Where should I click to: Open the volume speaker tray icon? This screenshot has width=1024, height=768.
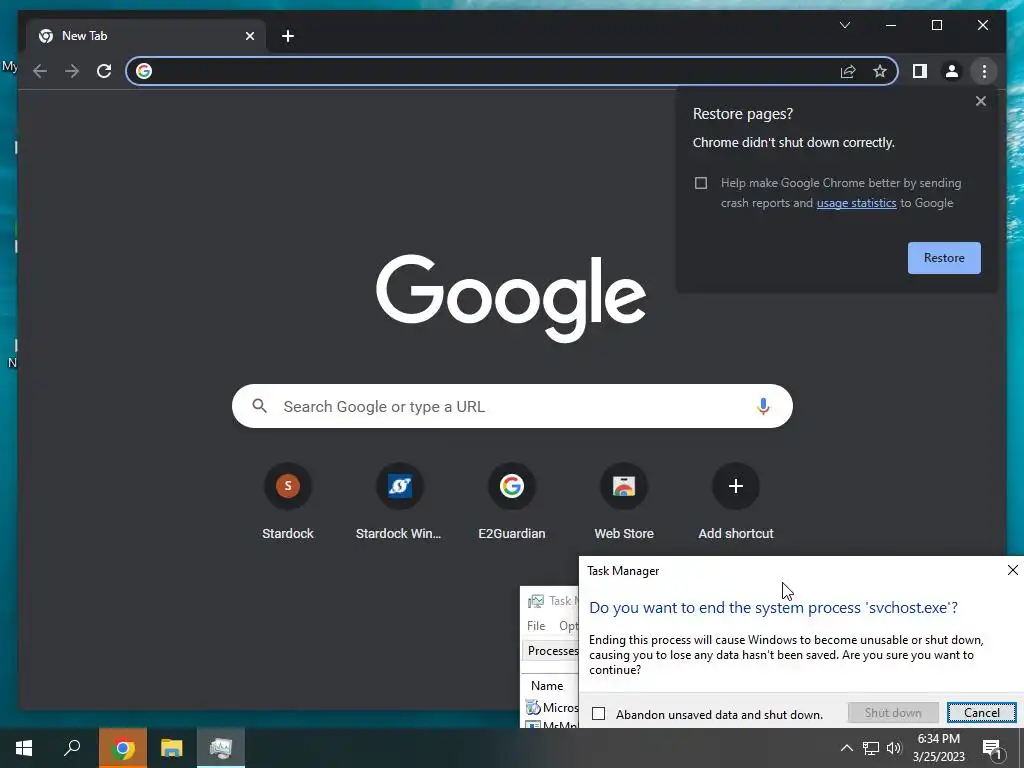pyautogui.click(x=894, y=748)
